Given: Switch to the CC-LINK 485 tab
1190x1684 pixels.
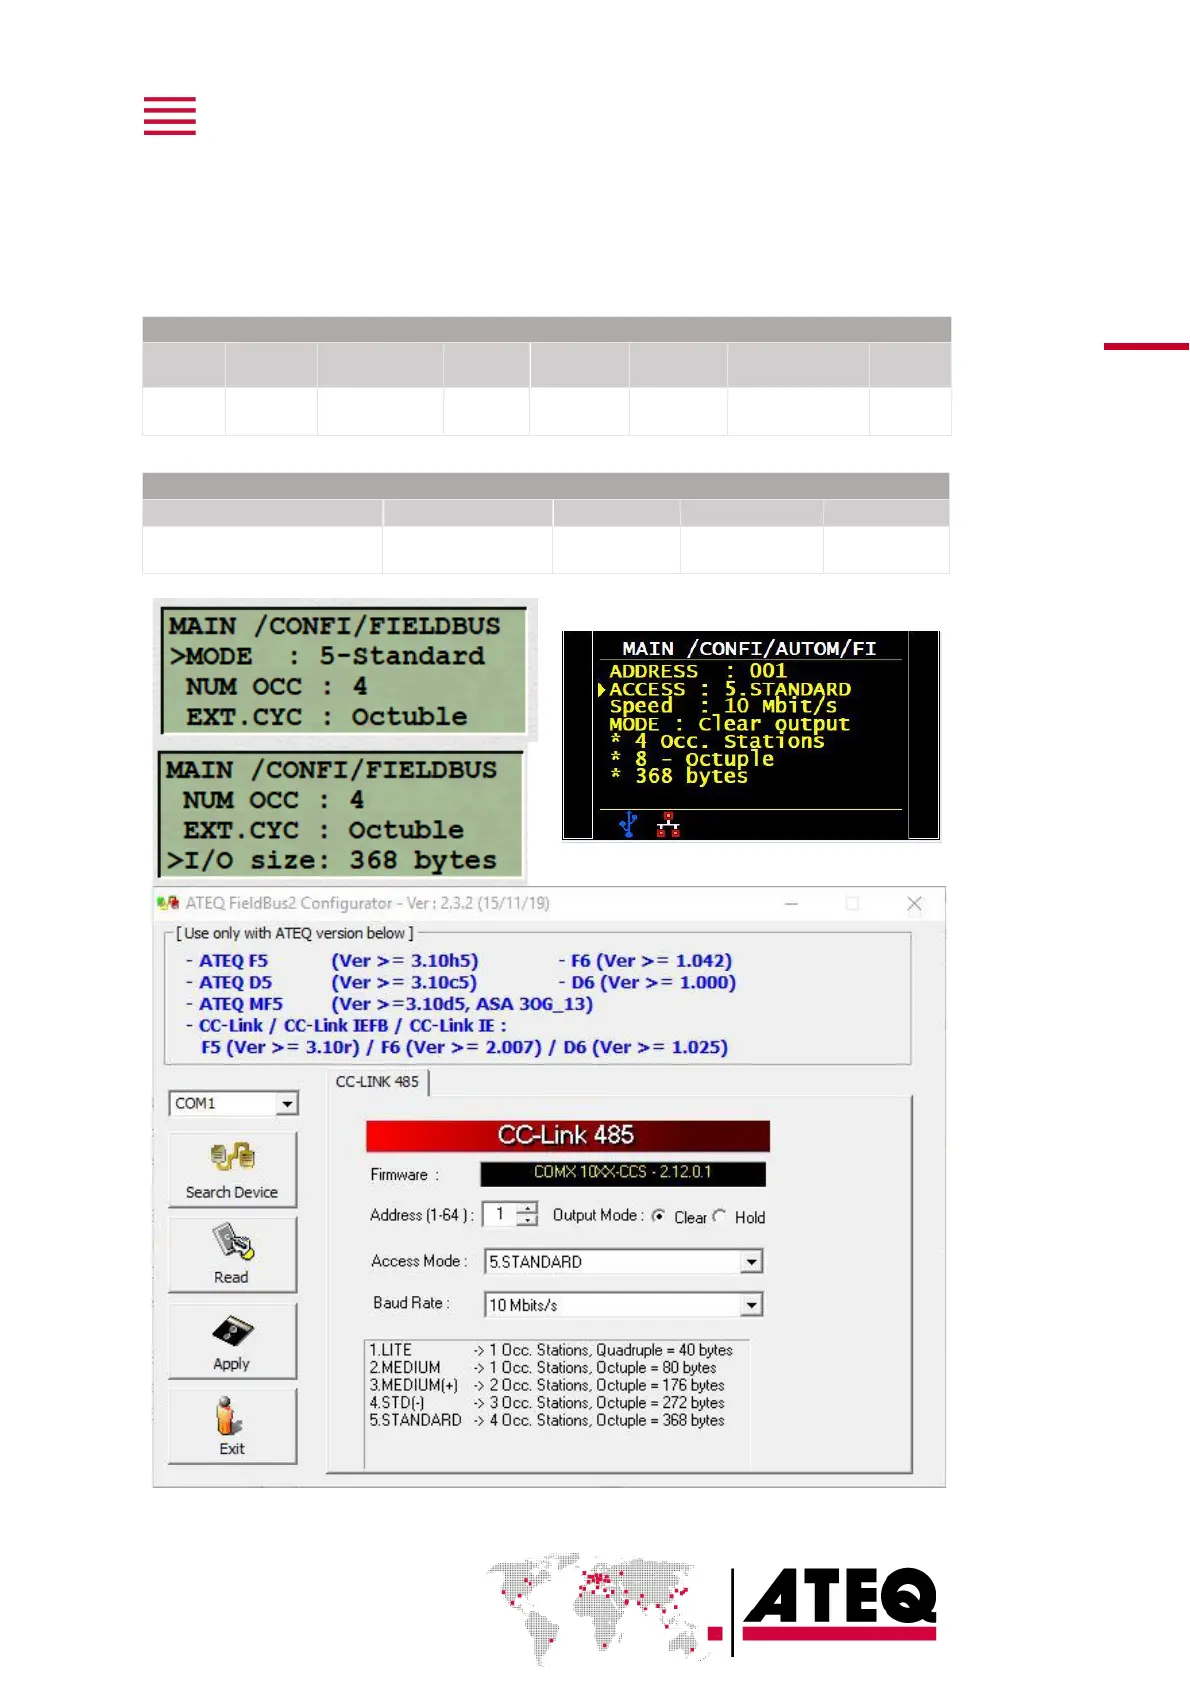Looking at the screenshot, I should (x=378, y=1082).
